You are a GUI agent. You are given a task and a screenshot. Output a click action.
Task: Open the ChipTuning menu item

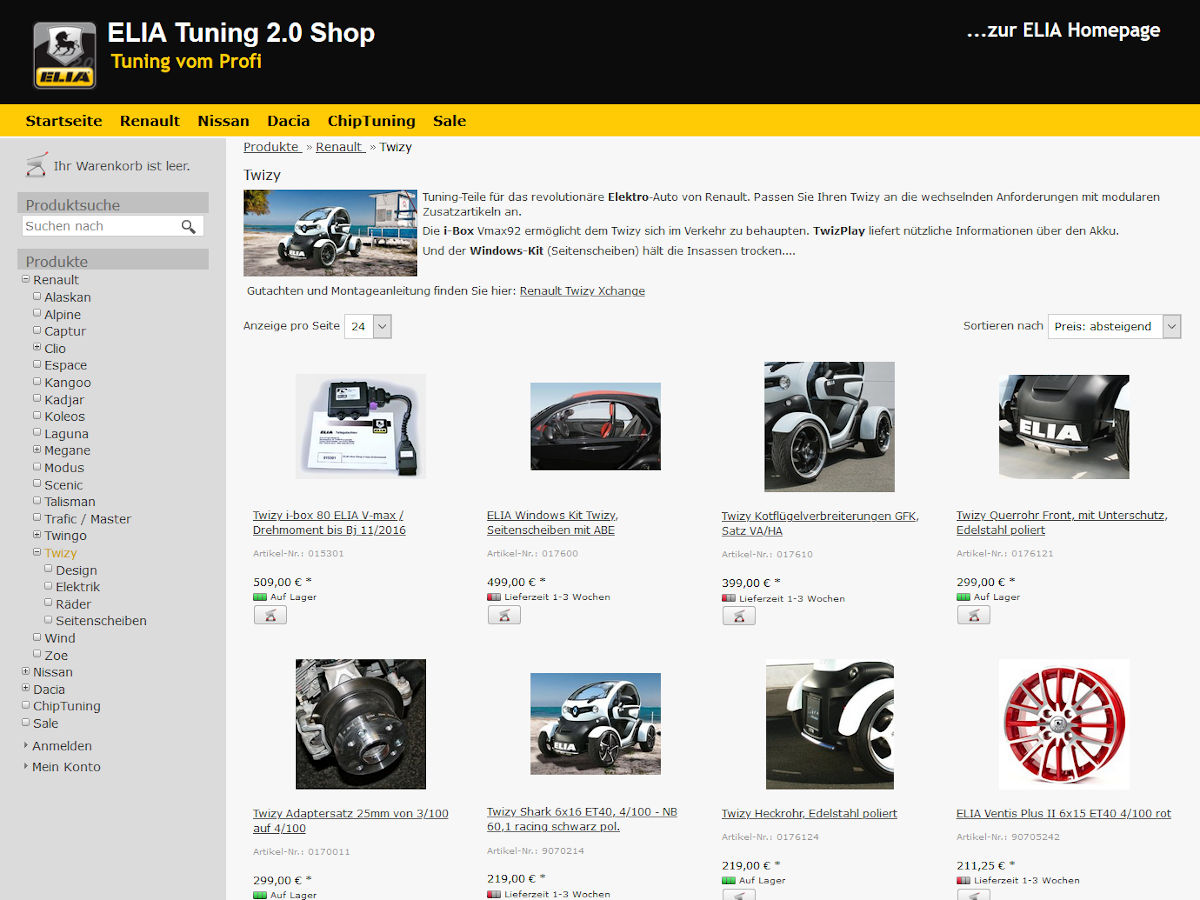[371, 121]
